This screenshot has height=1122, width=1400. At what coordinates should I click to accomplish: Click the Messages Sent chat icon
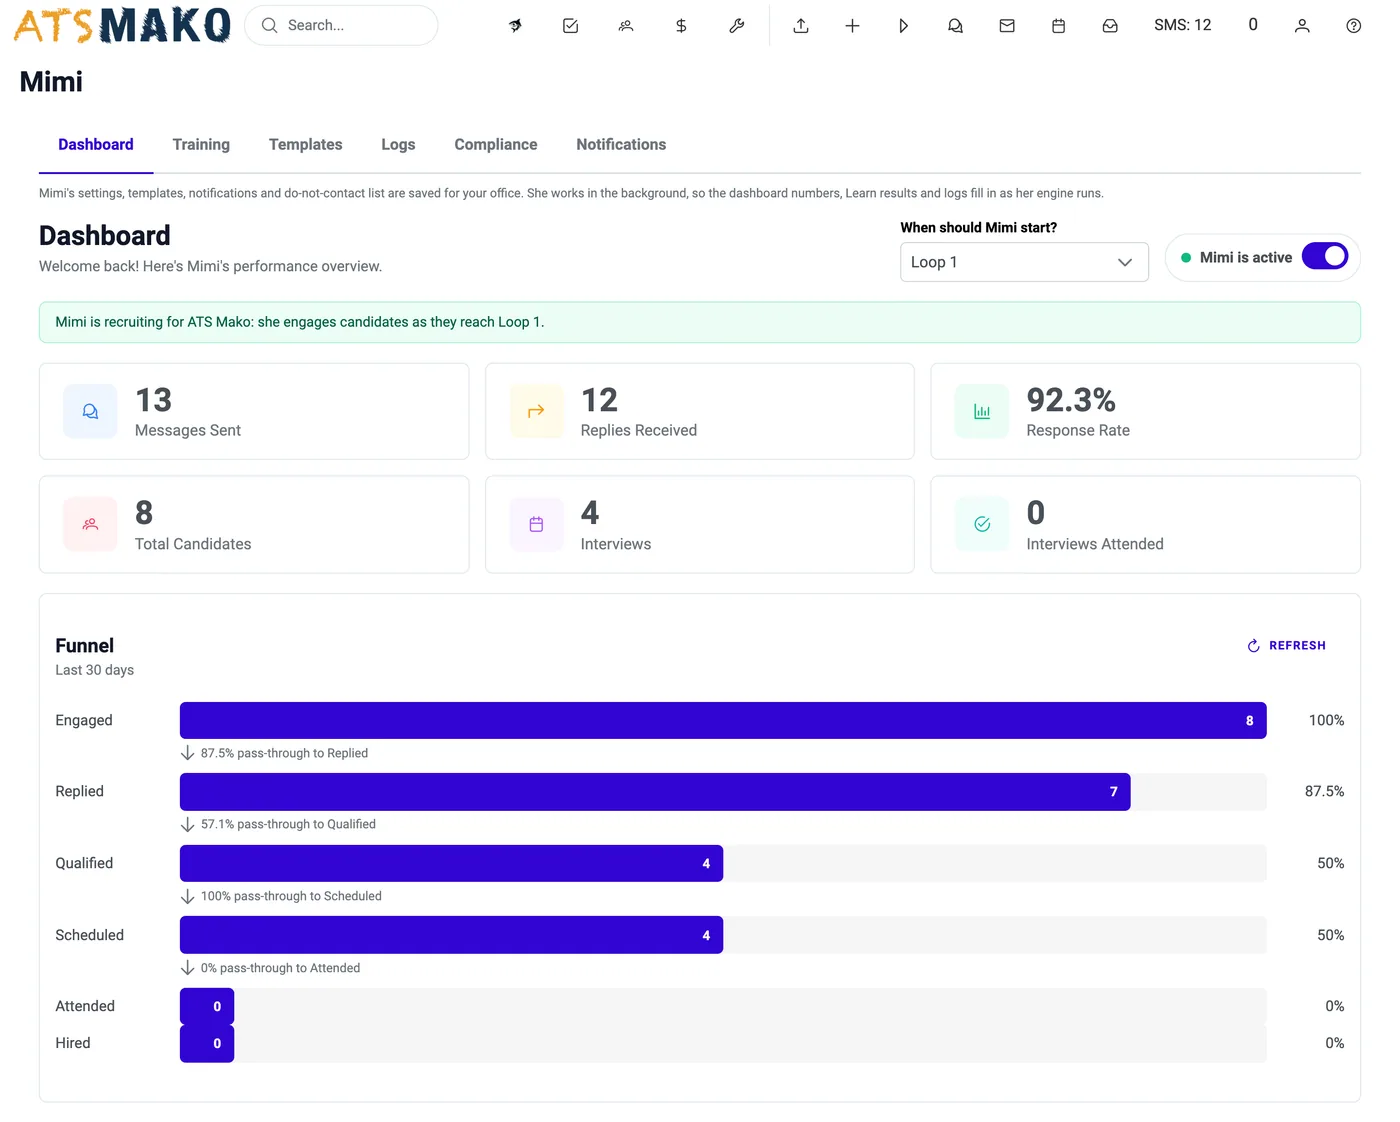click(90, 411)
